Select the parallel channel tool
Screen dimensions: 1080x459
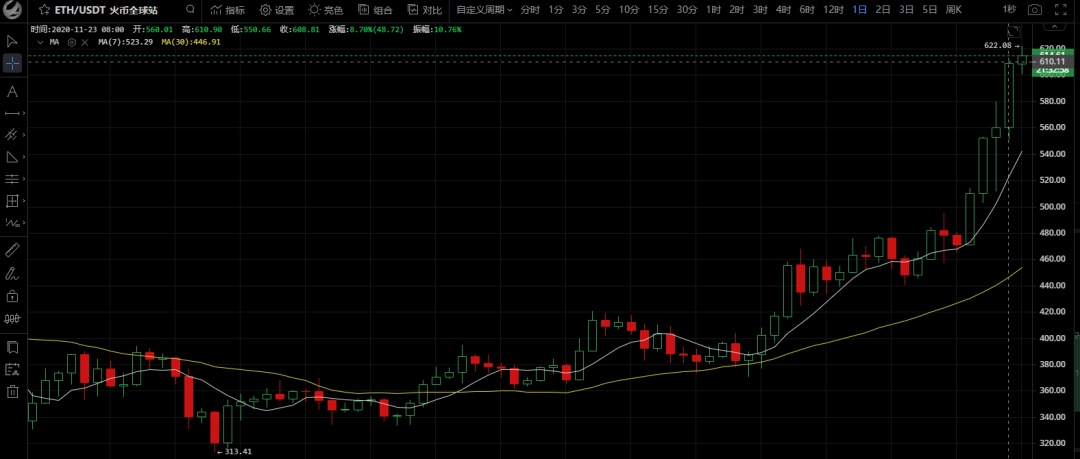point(12,134)
